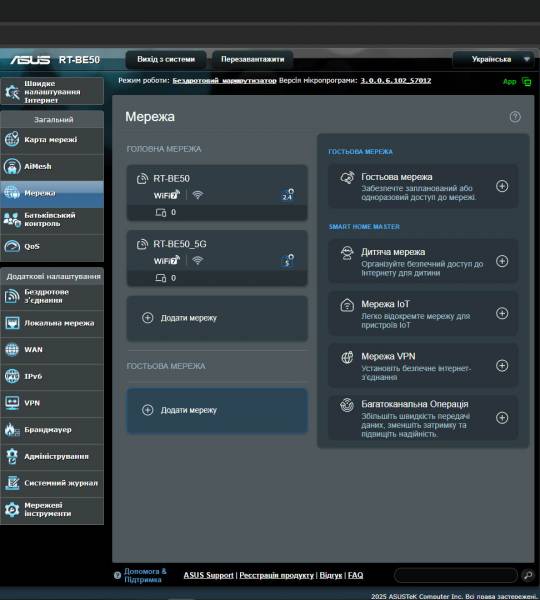The width and height of the screenshot is (540, 600).
Task: Click the Wi-Fi signal icon on RT-BE50 card
Action: [x=197, y=195]
